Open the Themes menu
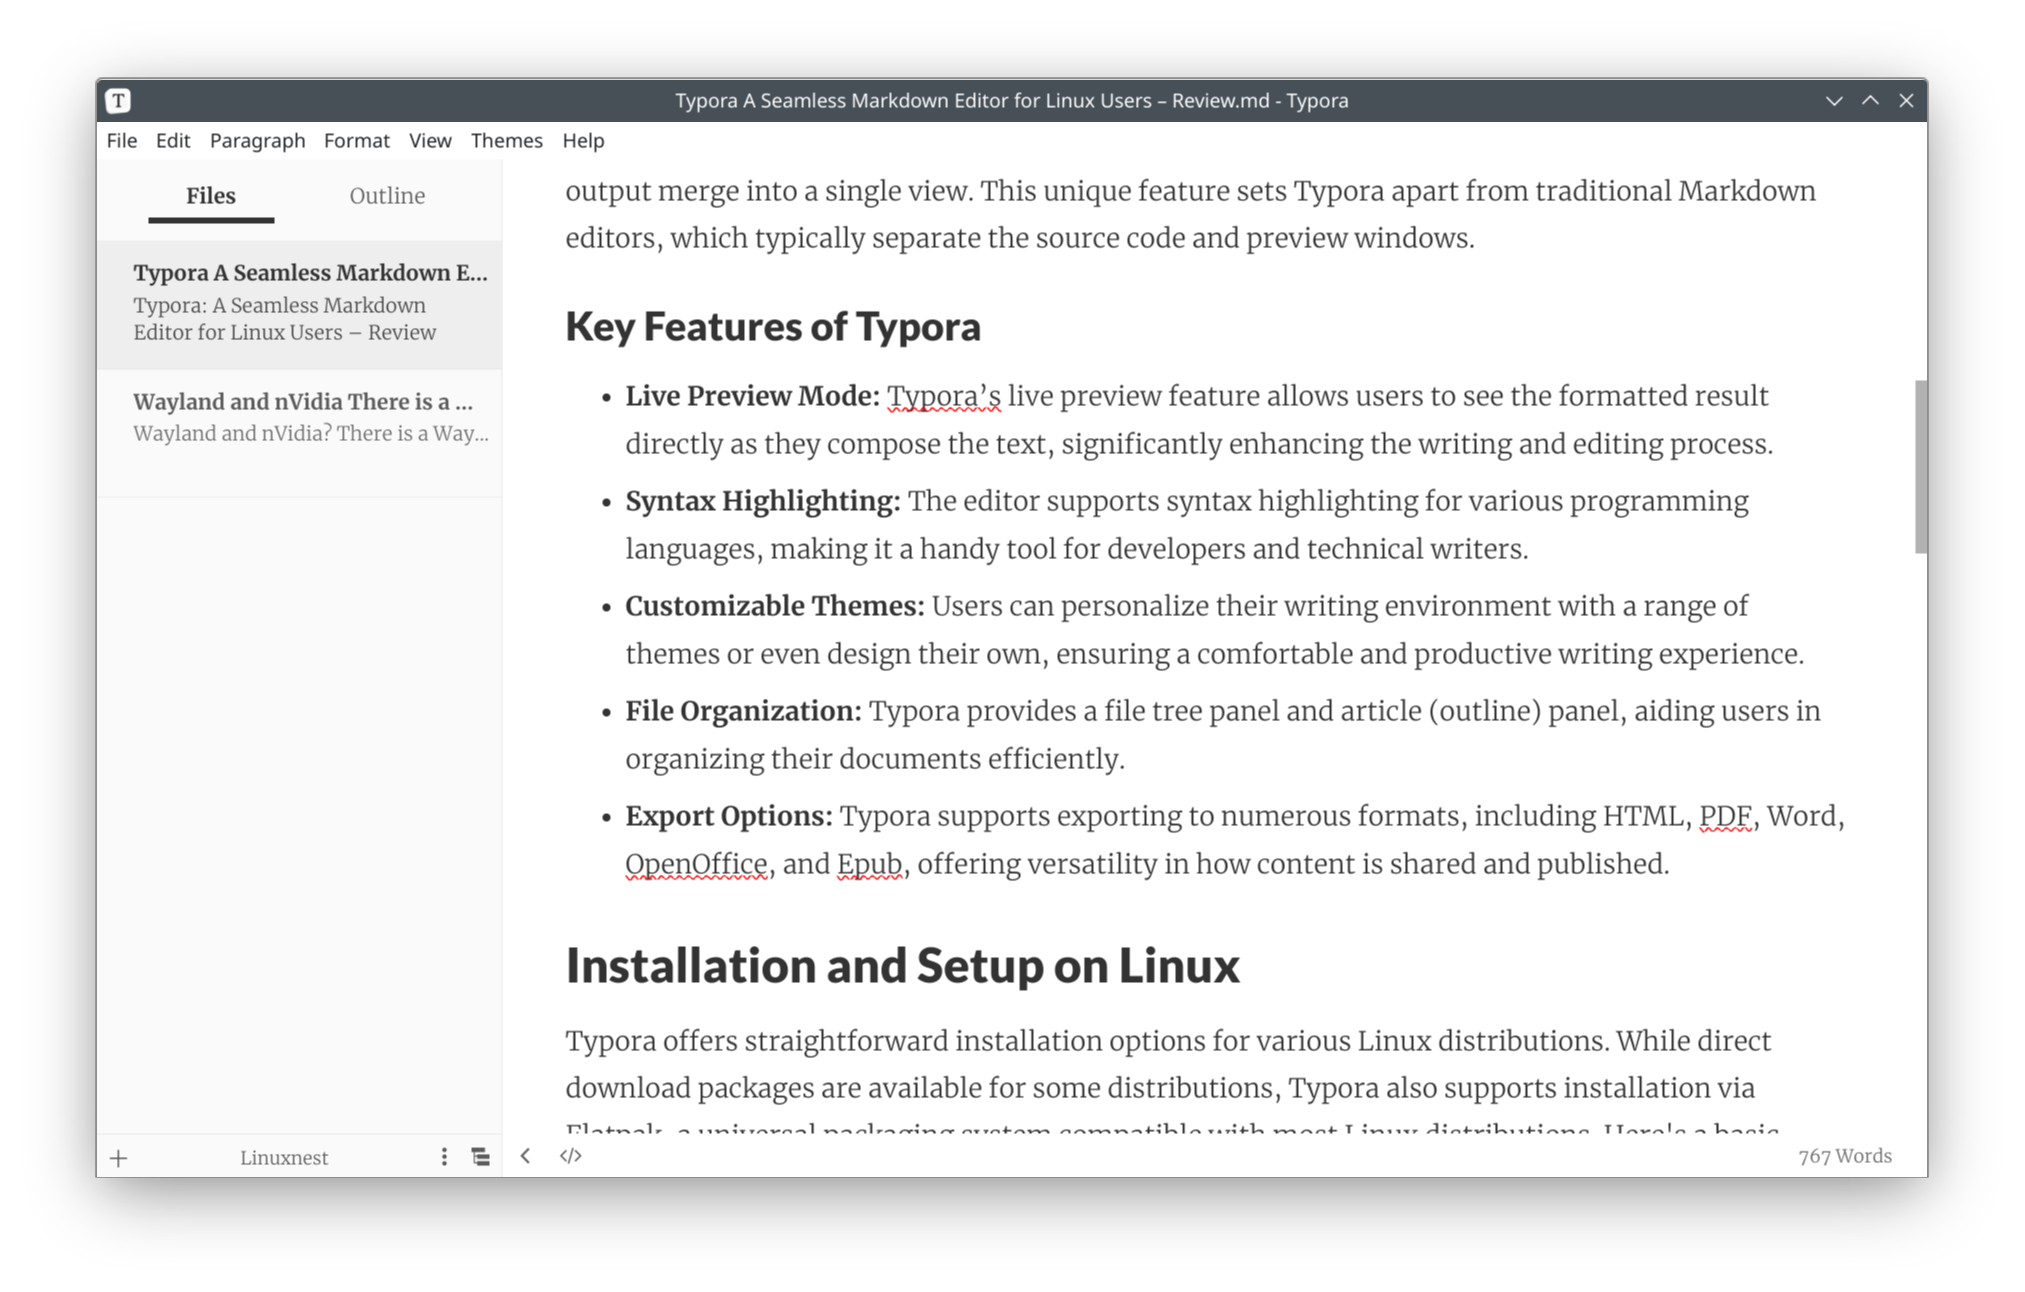The image size is (2025, 1292). (x=506, y=140)
